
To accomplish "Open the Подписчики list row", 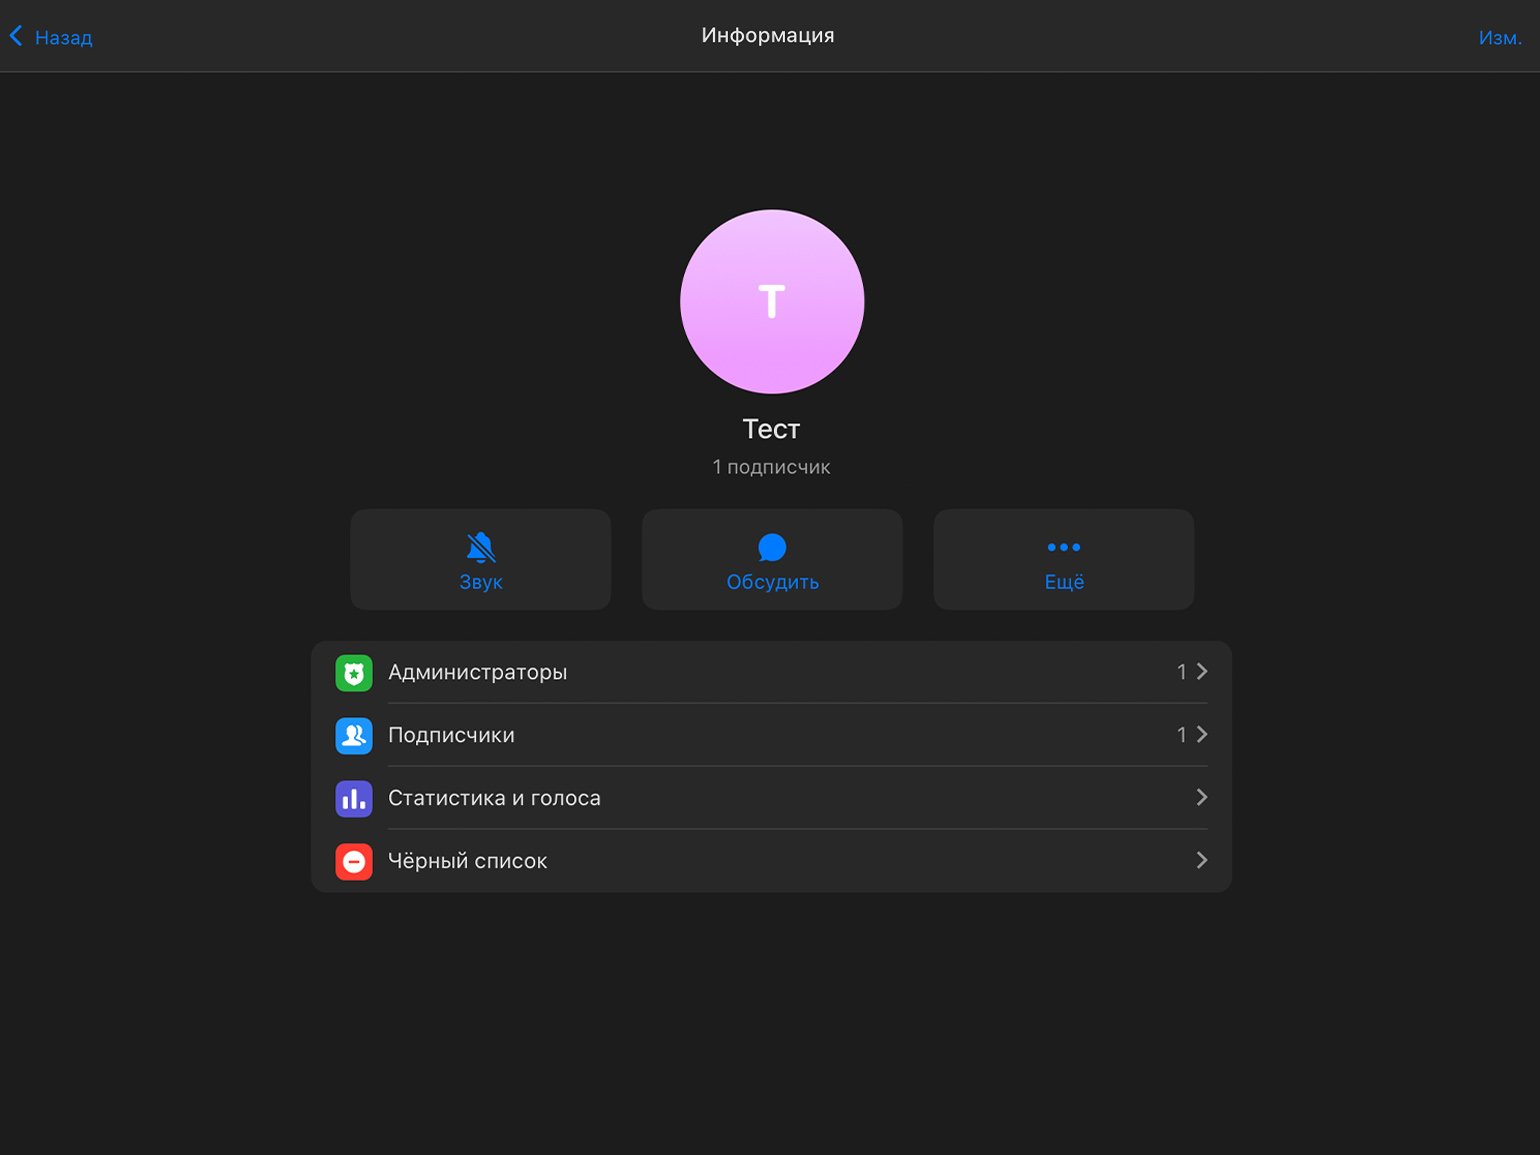I will tap(772, 735).
